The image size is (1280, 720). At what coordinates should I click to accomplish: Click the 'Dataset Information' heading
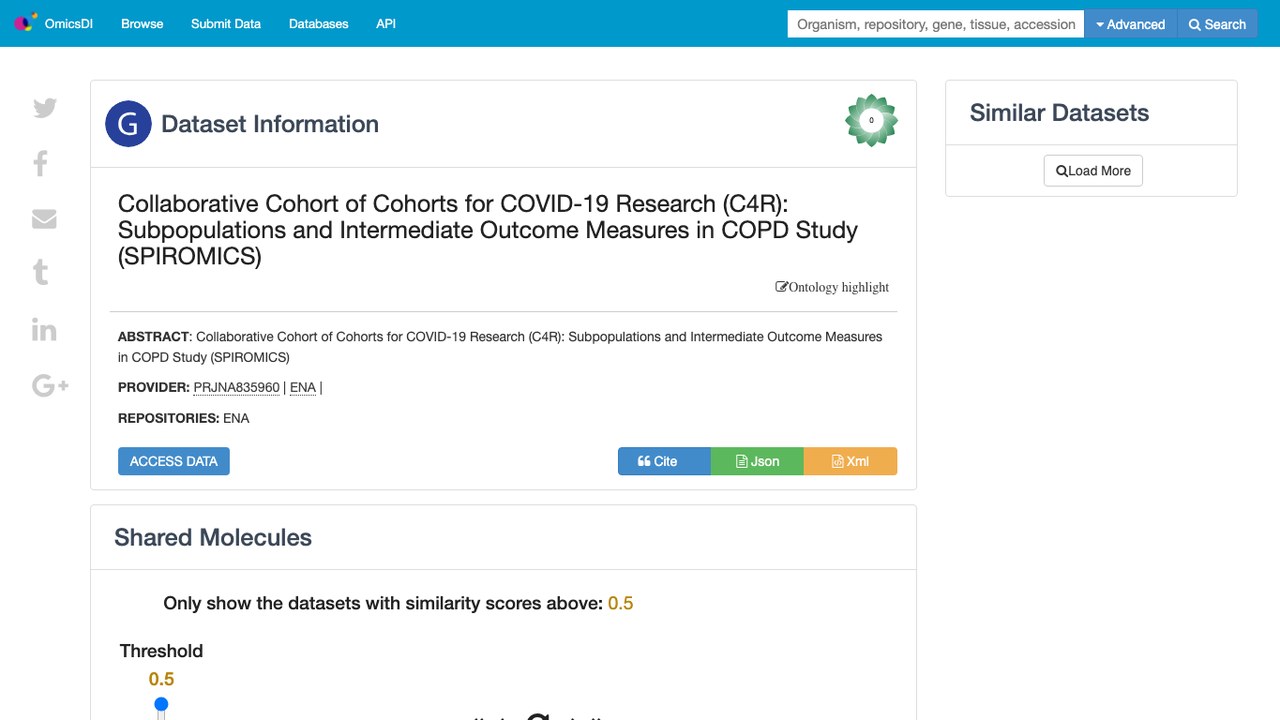[x=270, y=124]
